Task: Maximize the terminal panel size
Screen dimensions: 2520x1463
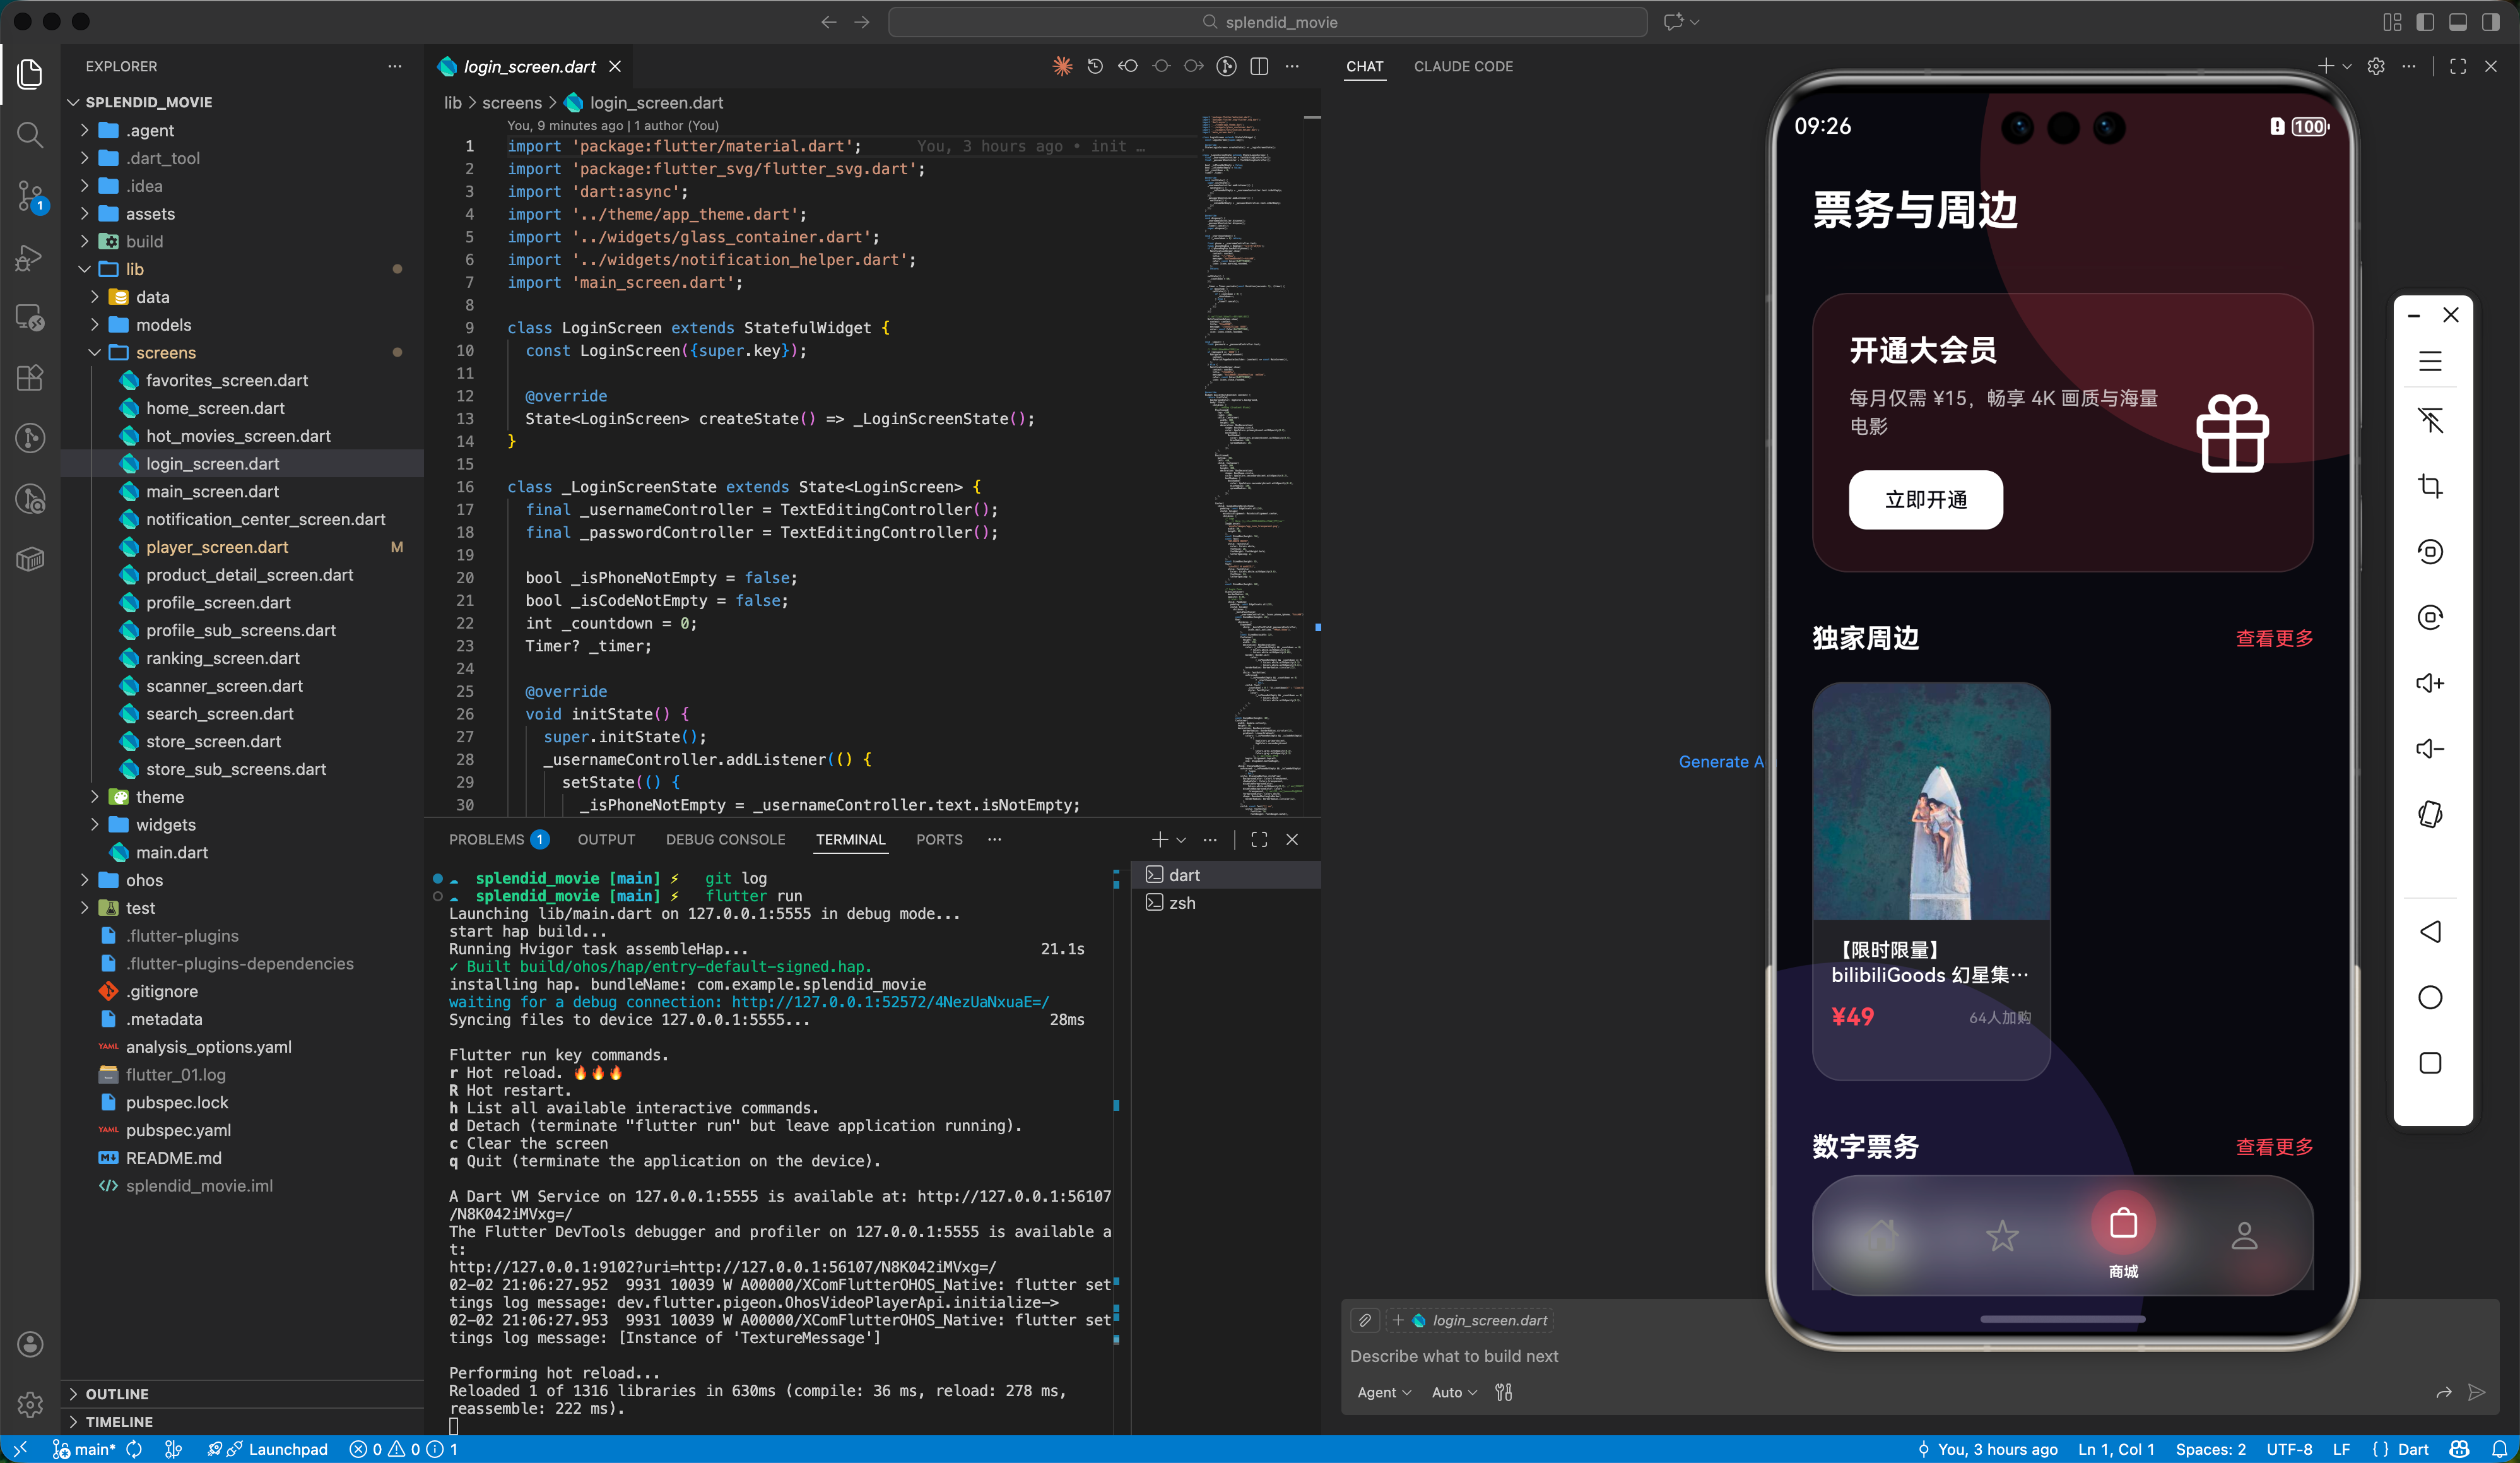Action: (1259, 840)
